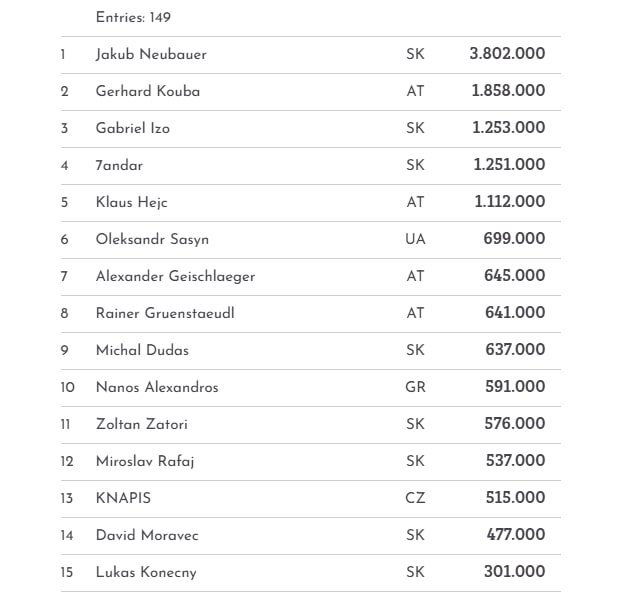Select the CZ country code
The height and width of the screenshot is (604, 617).
416,498
